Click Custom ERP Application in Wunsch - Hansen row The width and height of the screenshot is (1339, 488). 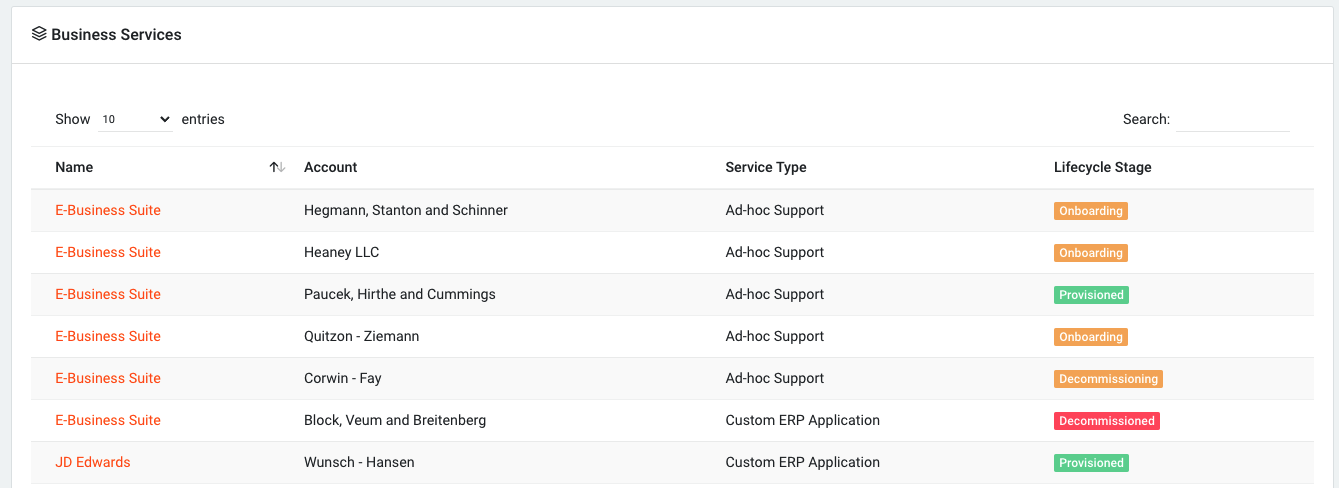pos(803,462)
